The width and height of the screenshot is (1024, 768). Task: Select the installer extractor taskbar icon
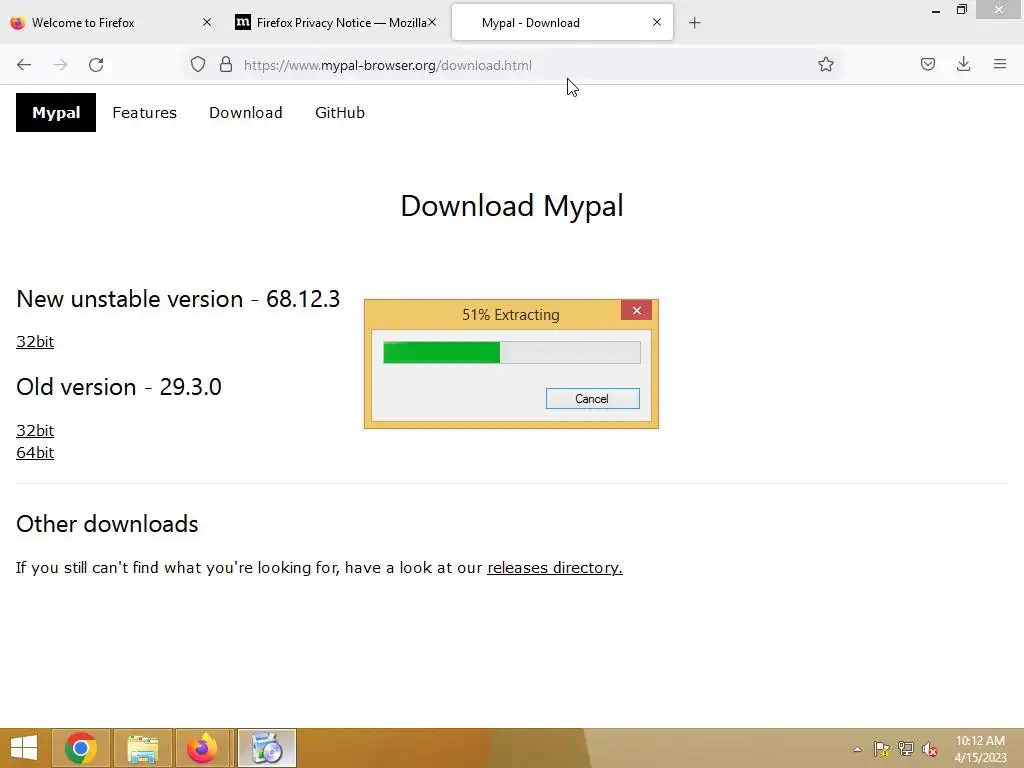[266, 748]
